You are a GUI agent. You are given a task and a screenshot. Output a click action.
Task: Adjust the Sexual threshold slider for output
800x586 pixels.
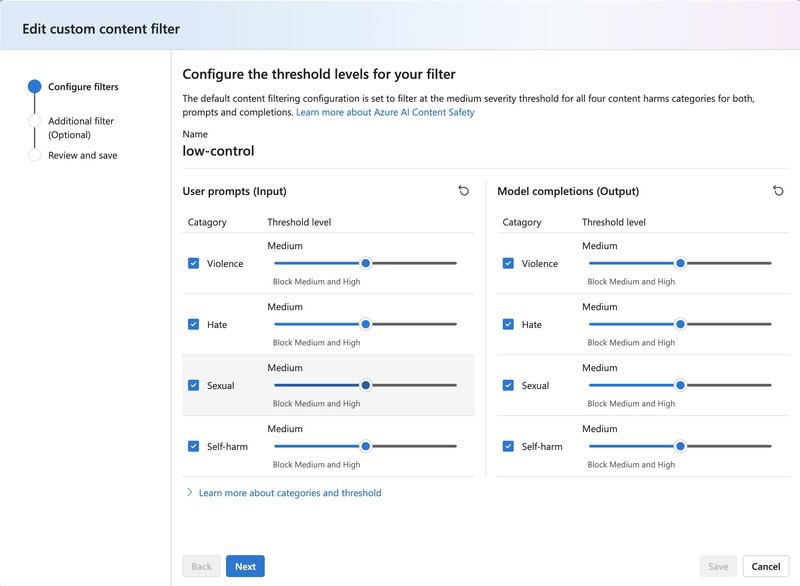(681, 385)
